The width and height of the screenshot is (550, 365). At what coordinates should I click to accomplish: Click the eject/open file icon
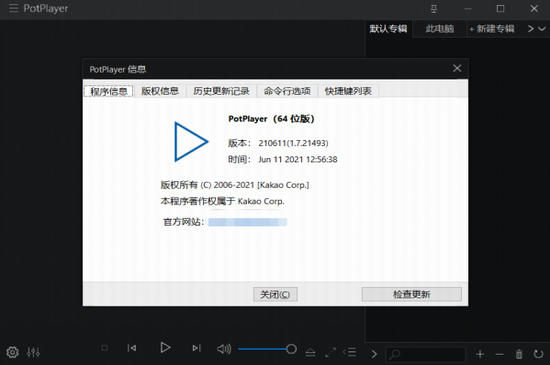pyautogui.click(x=310, y=352)
